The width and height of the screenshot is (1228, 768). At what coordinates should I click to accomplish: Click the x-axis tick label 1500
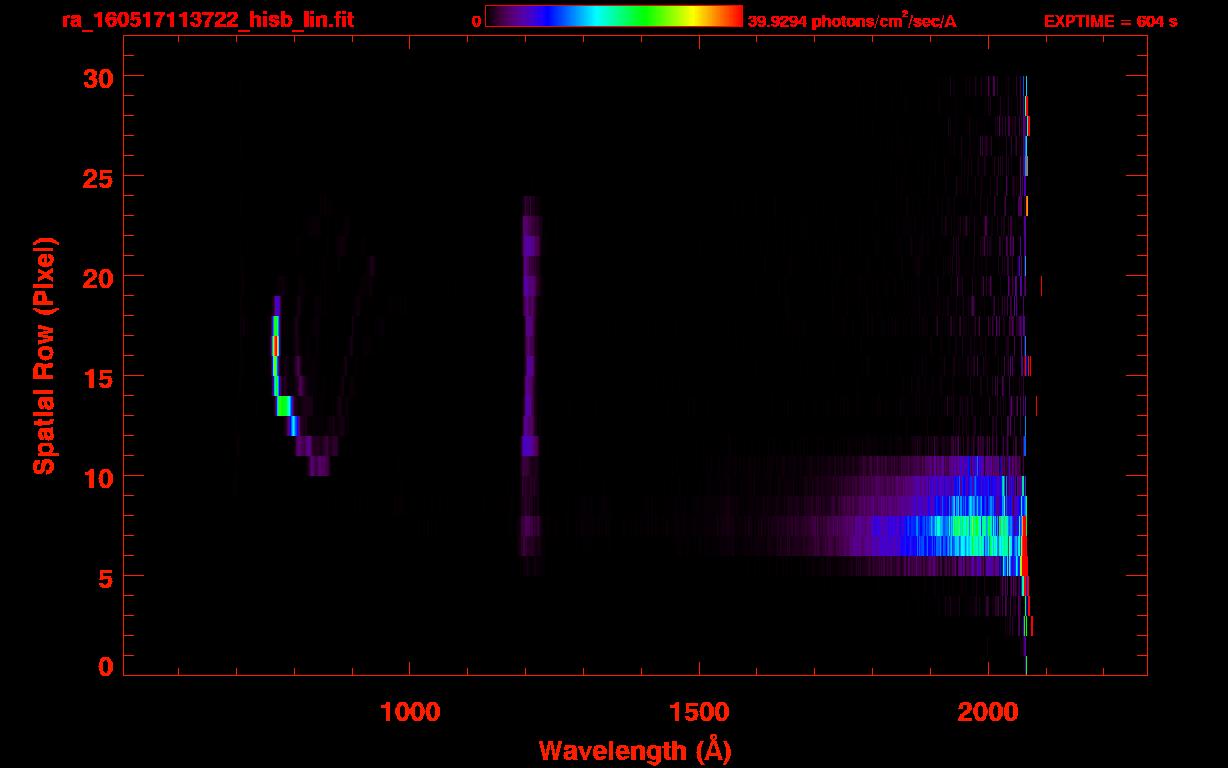point(698,710)
